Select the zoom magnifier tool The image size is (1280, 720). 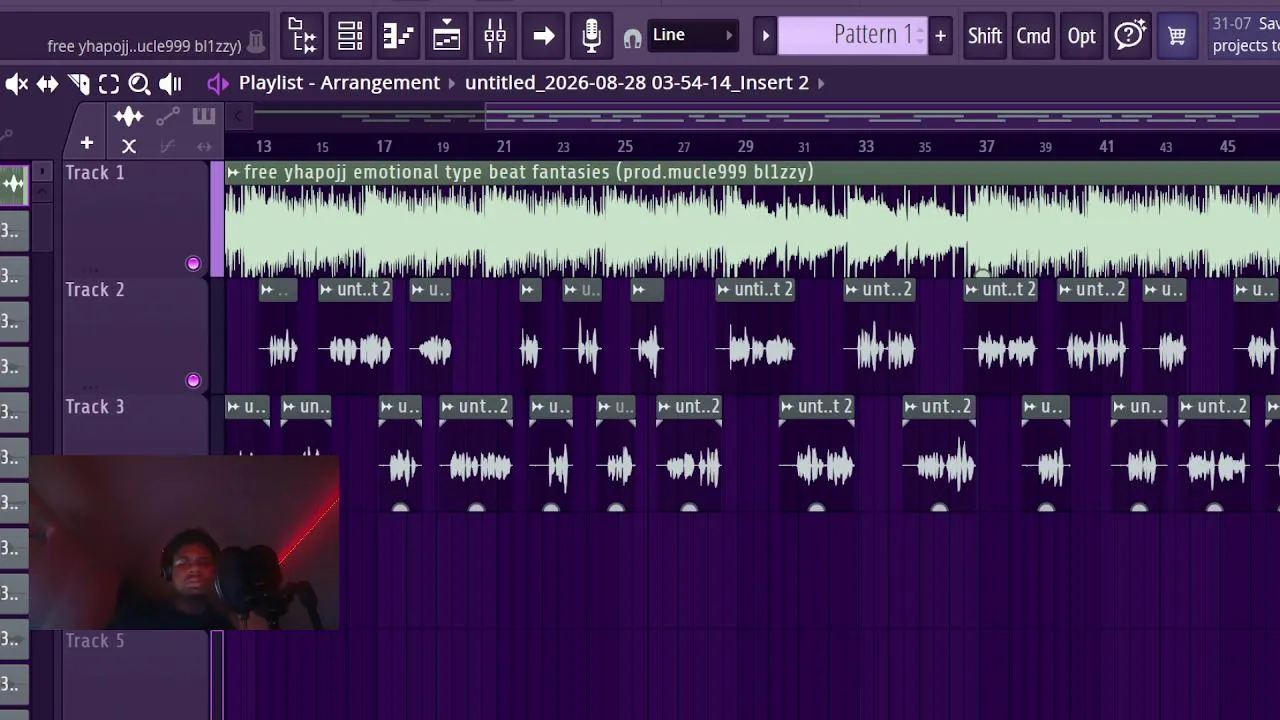point(139,84)
